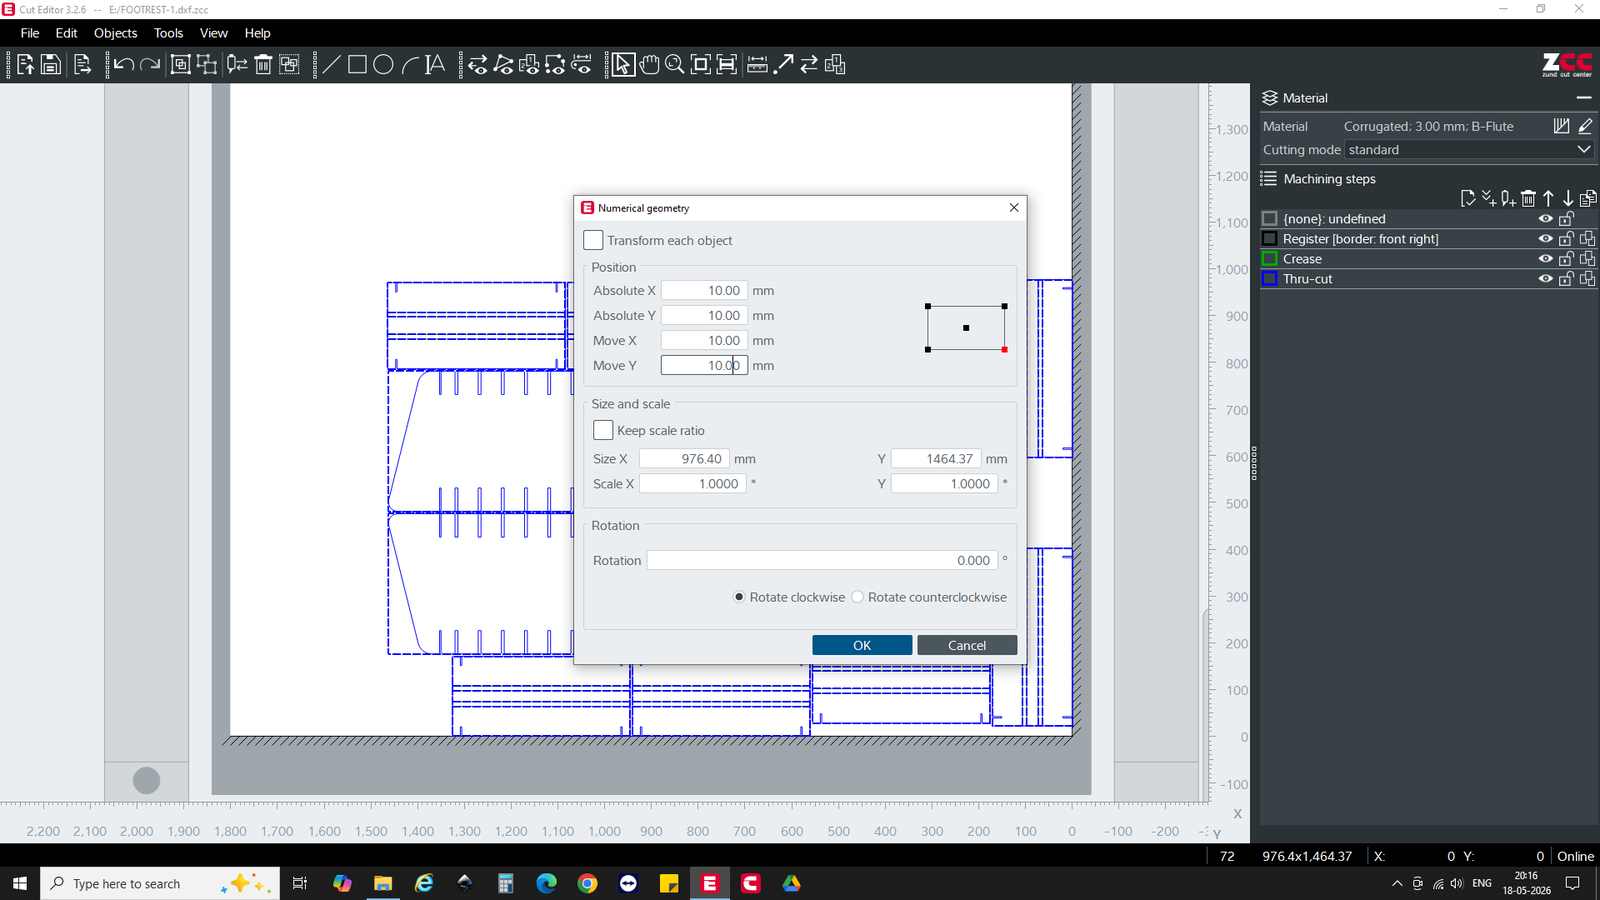This screenshot has height=900, width=1600.
Task: Click the Move X input field
Action: point(704,340)
